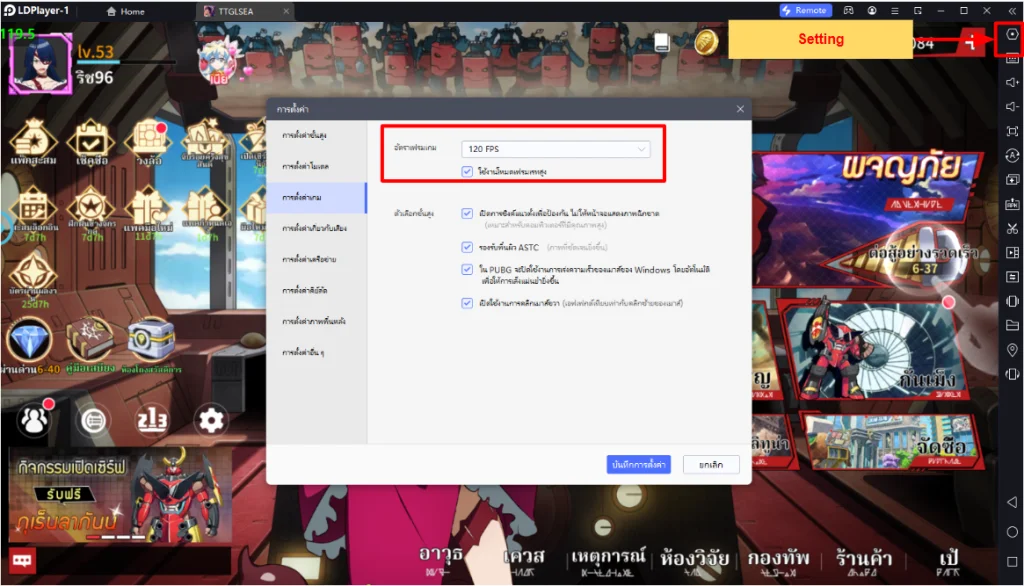Toggle the vertical sync anti-tearing checkbox
This screenshot has width=1024, height=586.
(x=467, y=213)
